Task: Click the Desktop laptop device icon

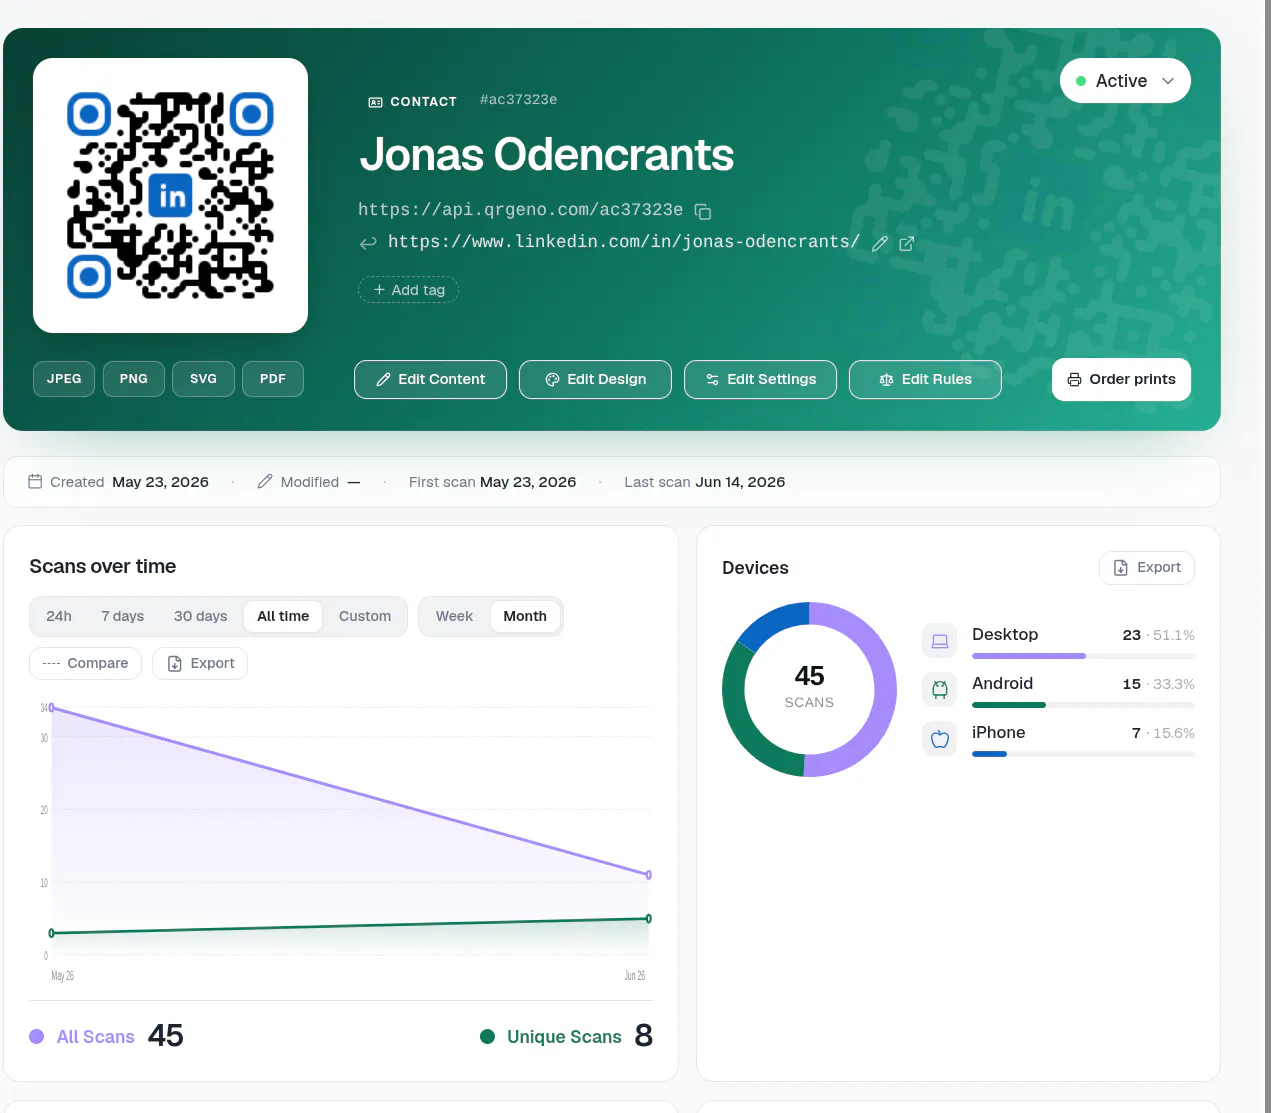Action: [x=940, y=641]
